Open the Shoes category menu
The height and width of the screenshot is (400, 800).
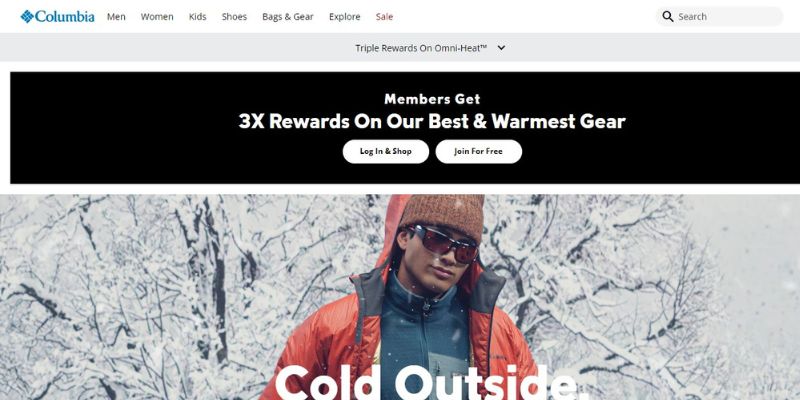click(x=234, y=16)
